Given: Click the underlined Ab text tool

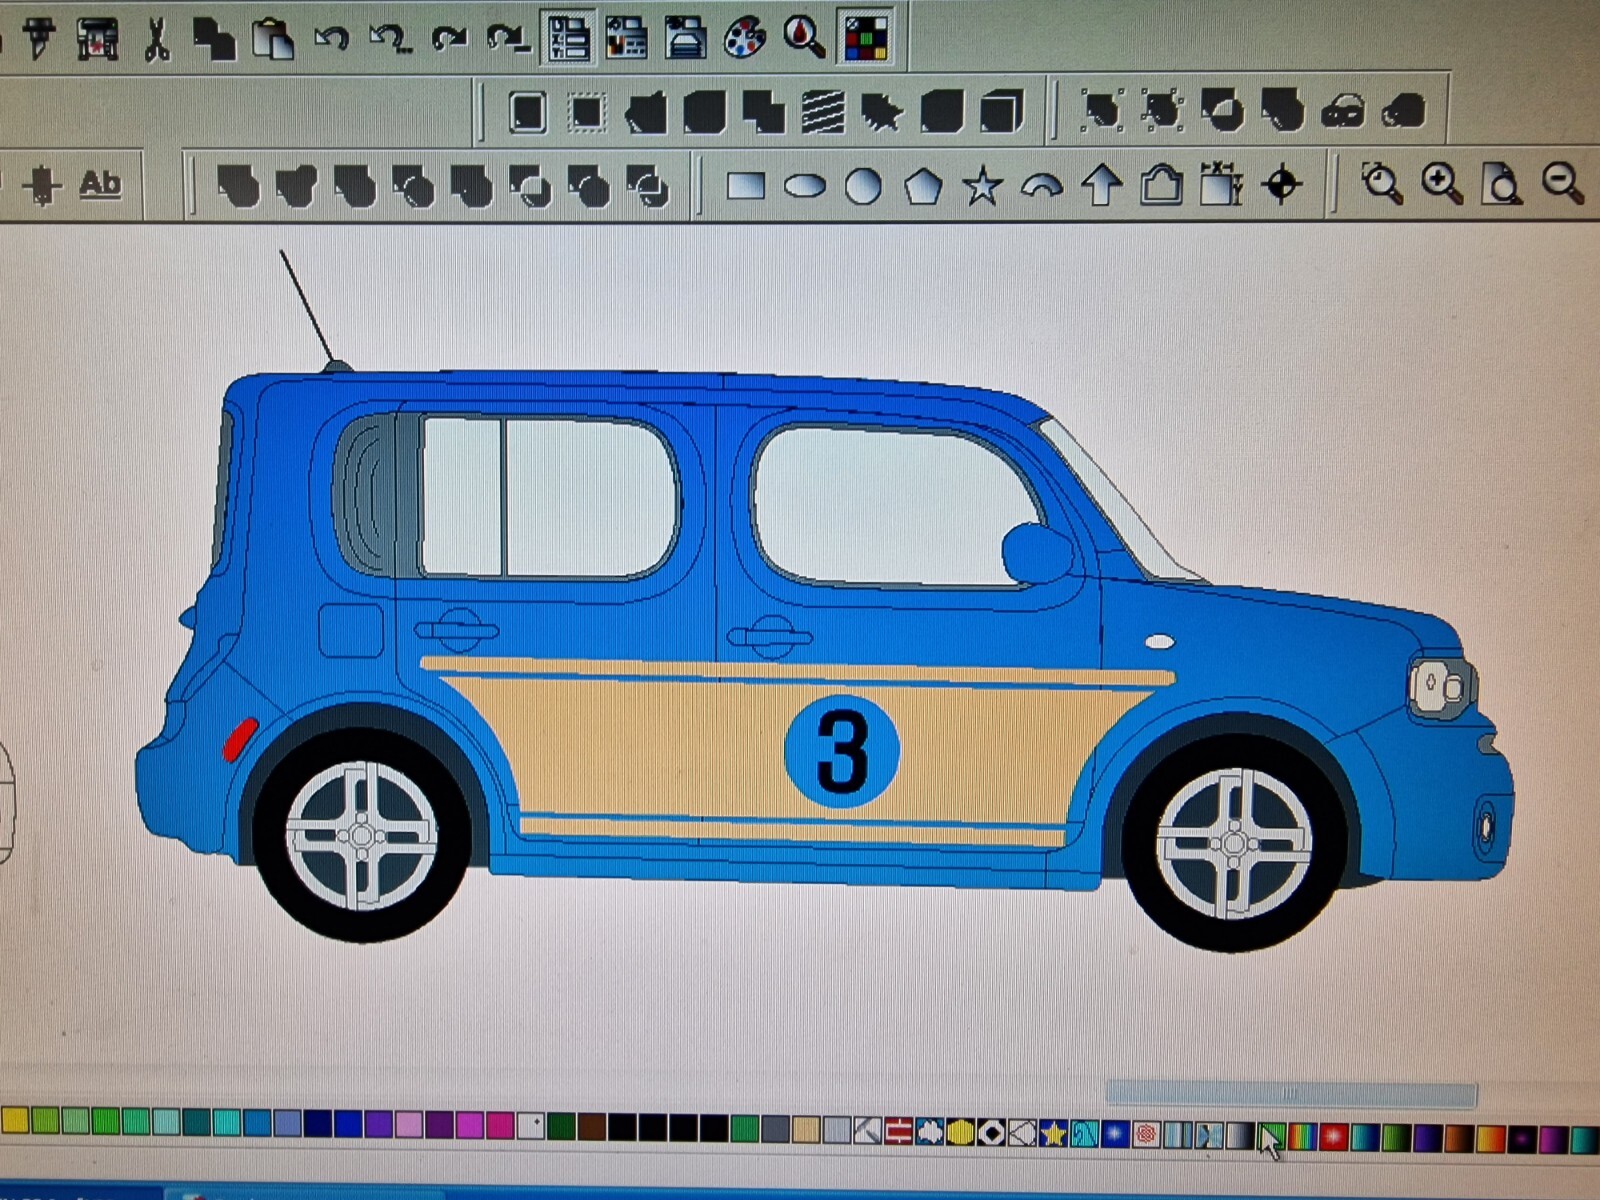Looking at the screenshot, I should coord(100,184).
